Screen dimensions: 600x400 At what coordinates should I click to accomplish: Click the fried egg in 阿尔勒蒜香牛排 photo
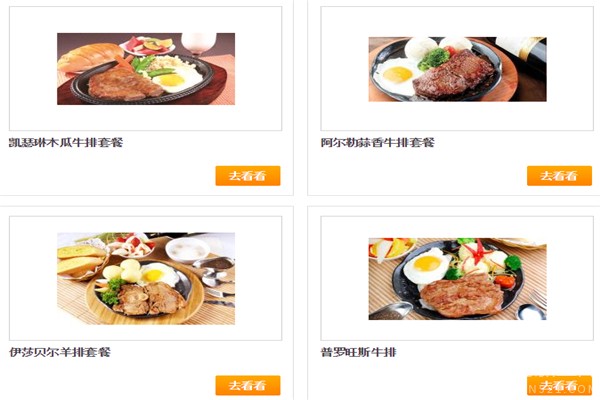click(396, 75)
